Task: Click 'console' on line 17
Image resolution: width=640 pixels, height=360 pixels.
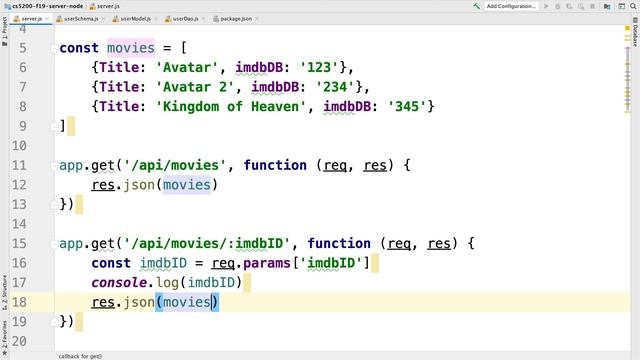Action: [x=119, y=283]
